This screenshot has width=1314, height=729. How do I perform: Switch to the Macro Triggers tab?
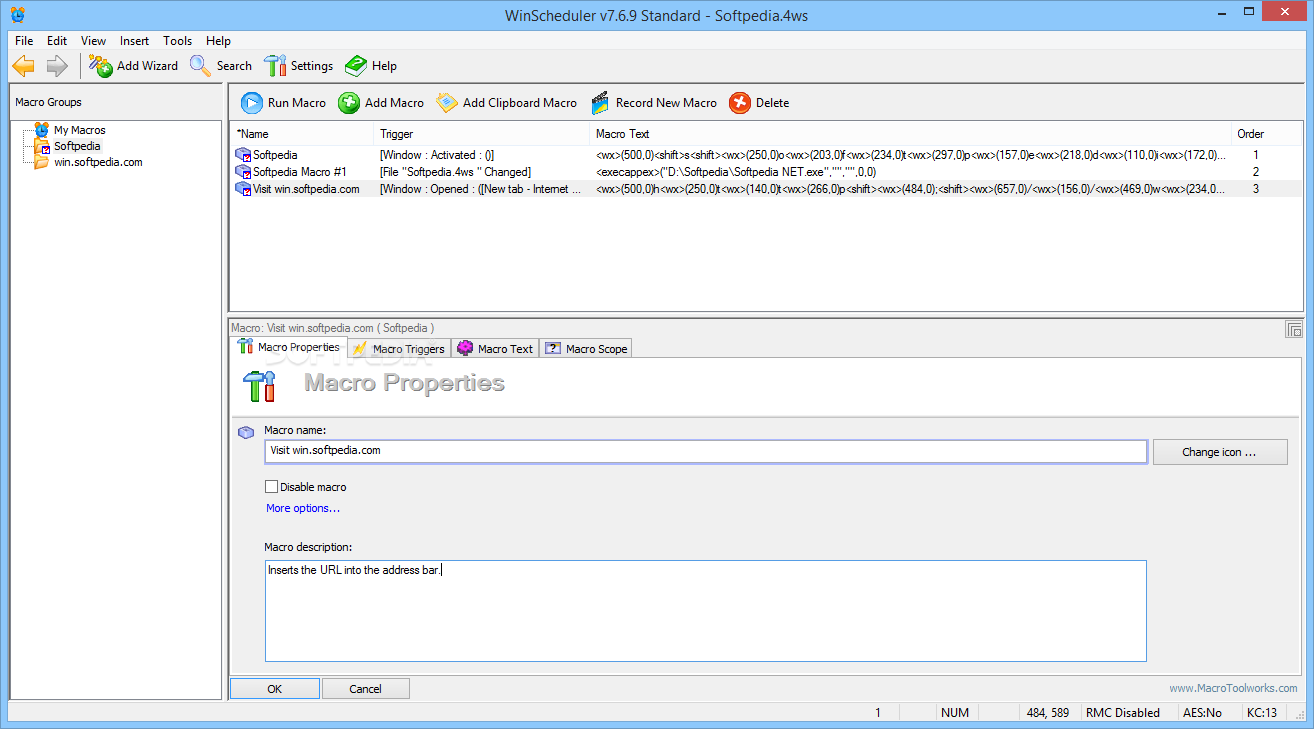click(x=398, y=349)
